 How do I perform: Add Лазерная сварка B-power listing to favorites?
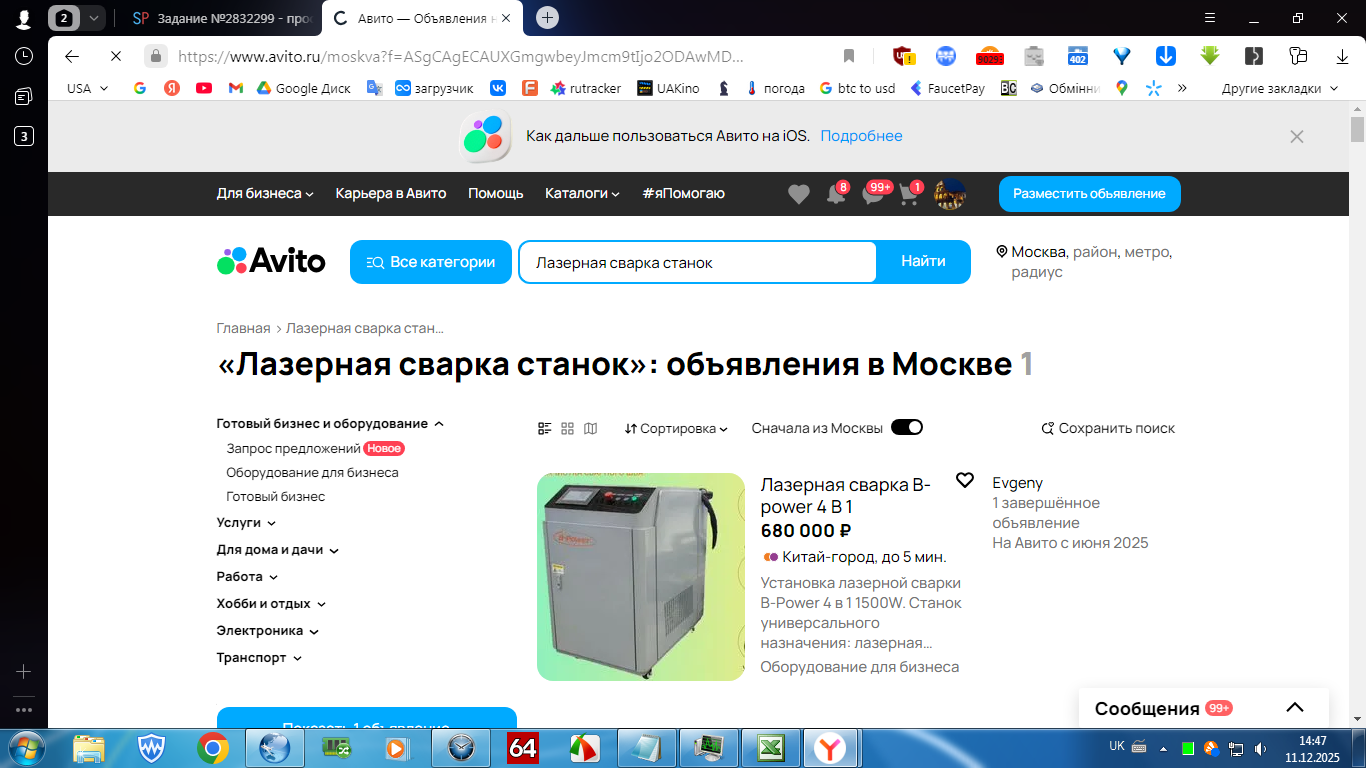tap(965, 480)
